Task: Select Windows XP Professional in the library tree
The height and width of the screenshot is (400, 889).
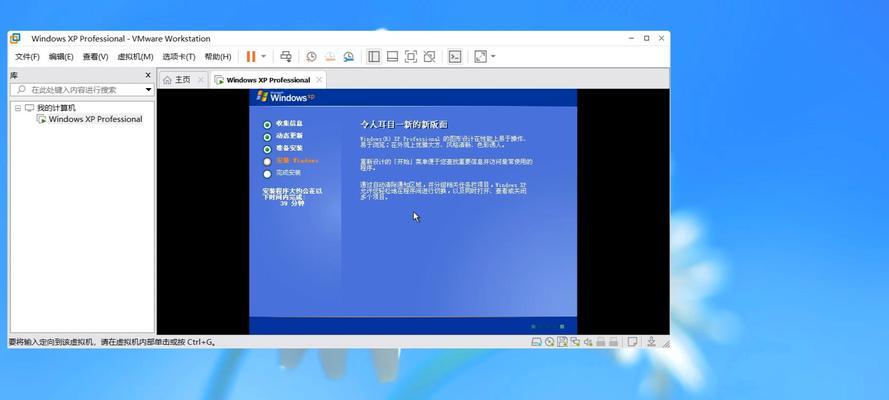Action: tap(95, 119)
